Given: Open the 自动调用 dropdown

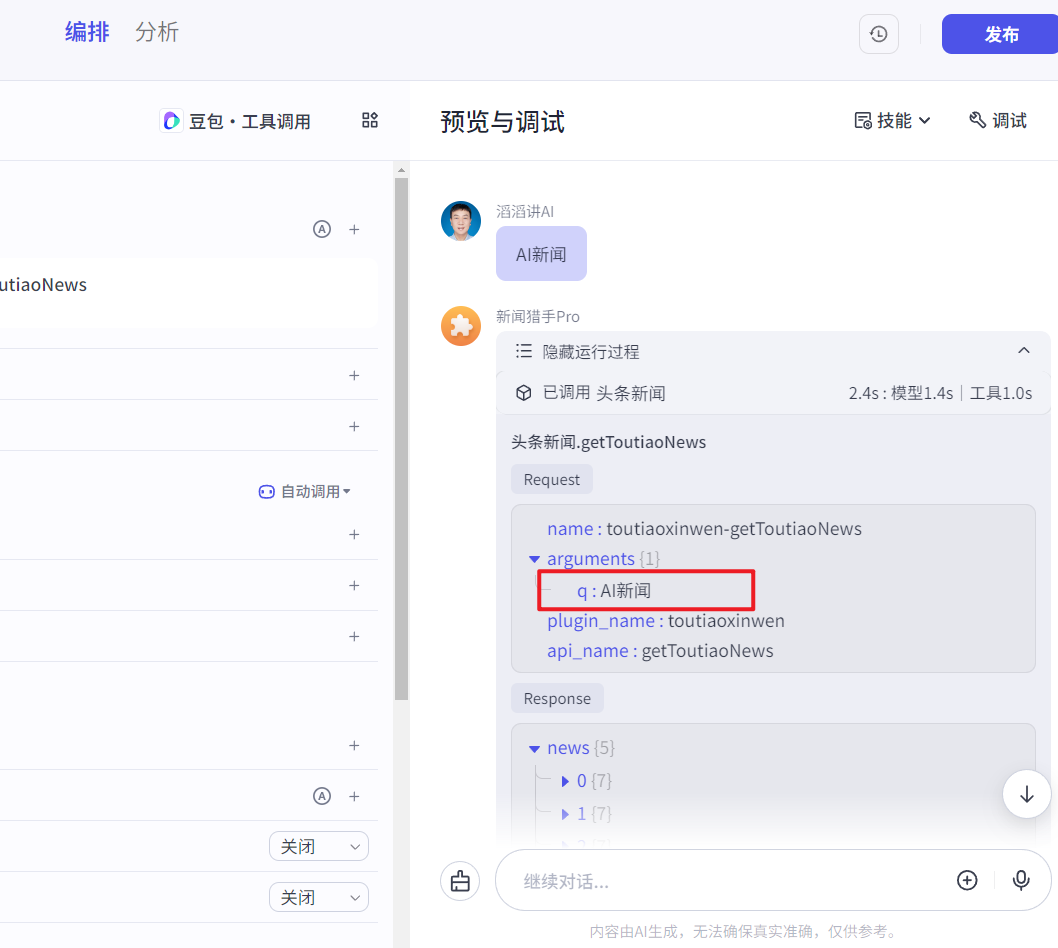Looking at the screenshot, I should point(315,491).
